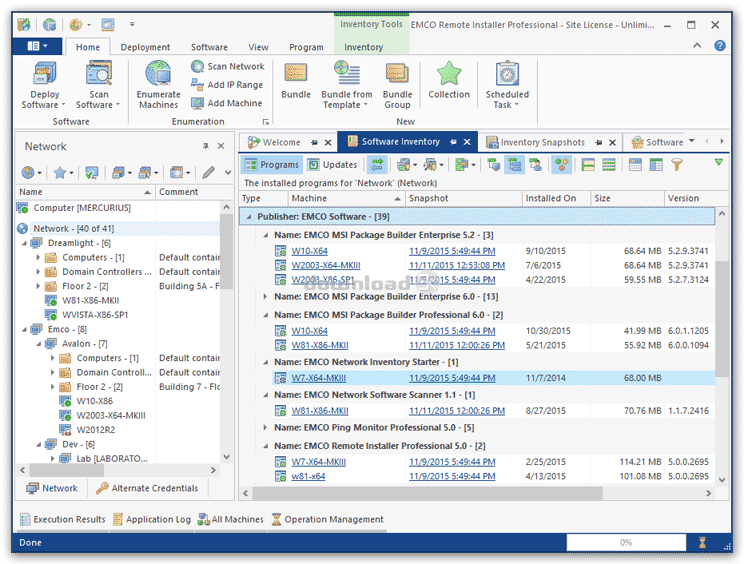Click the inventory grid vertical scrollbar
This screenshot has width=744, height=564.
(722, 318)
